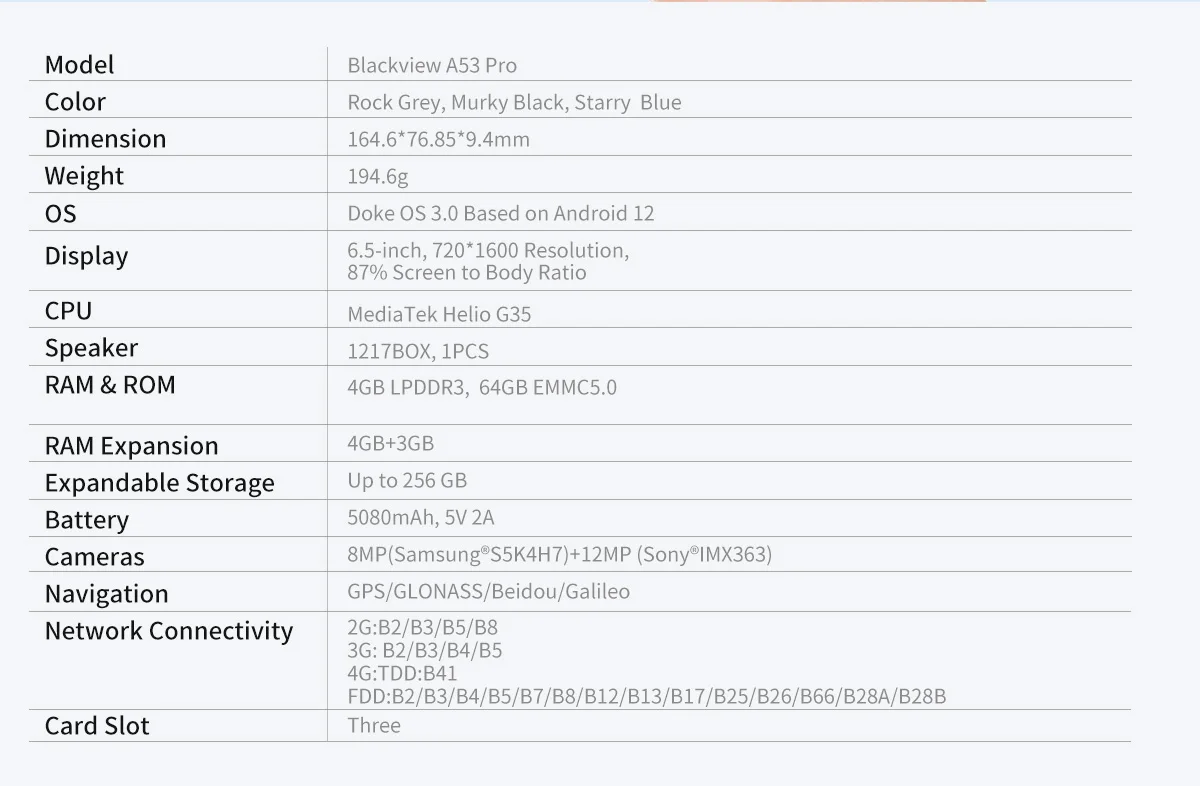Select the Weight label
Viewport: 1200px width, 786px height.
click(84, 176)
